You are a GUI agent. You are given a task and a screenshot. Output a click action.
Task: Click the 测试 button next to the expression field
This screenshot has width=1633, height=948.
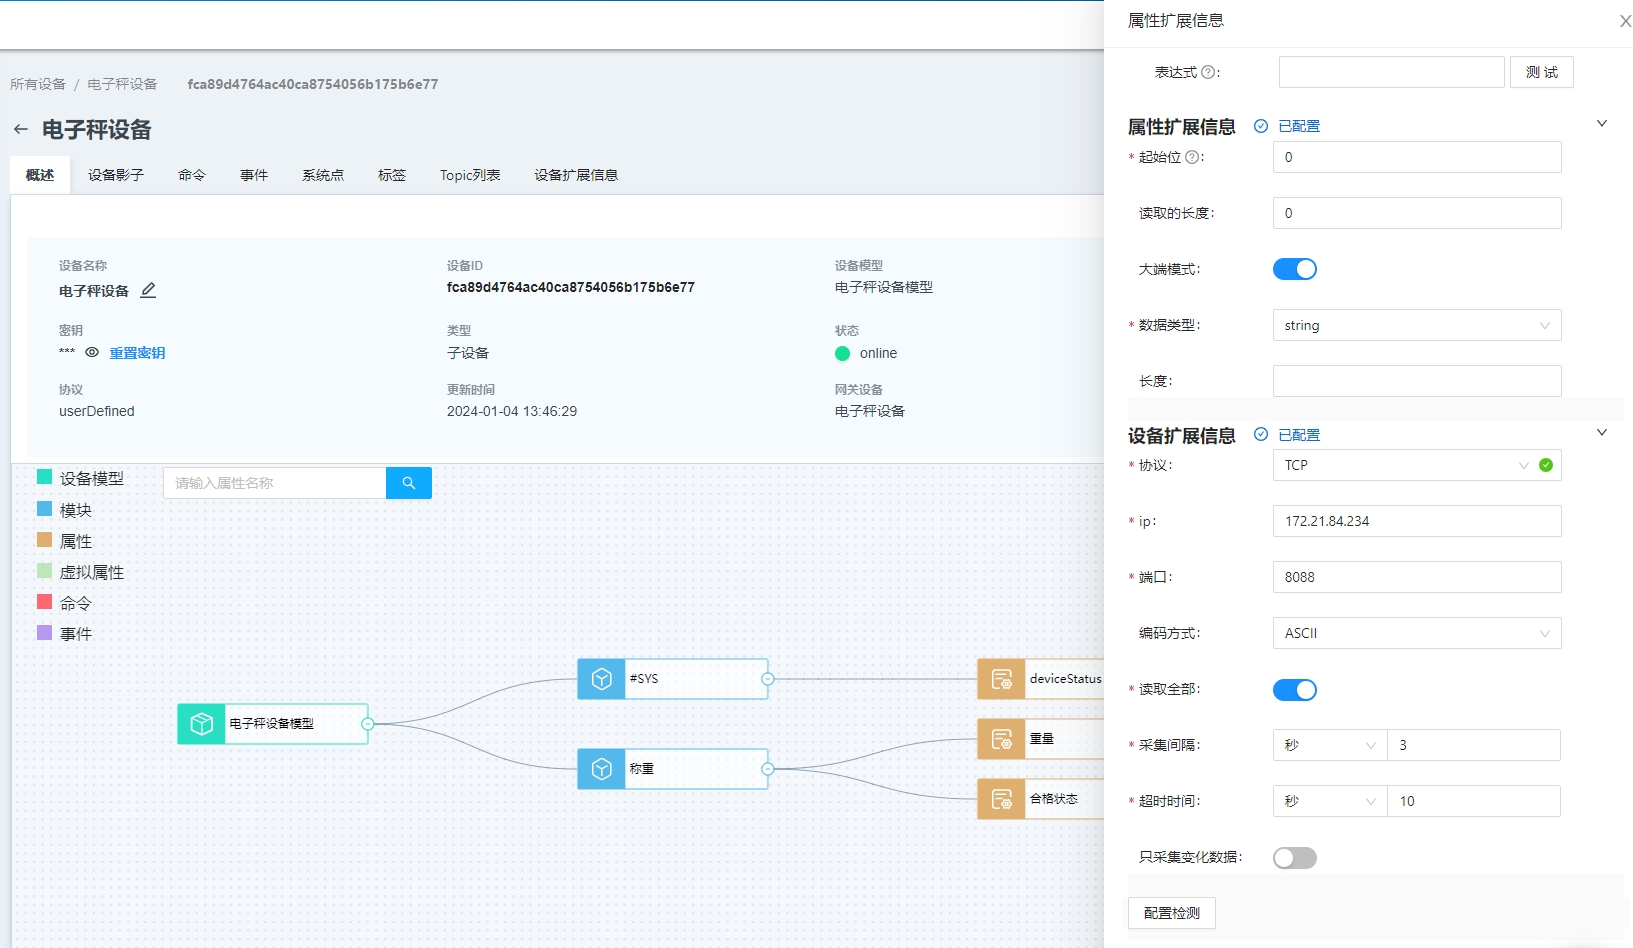tap(1541, 71)
